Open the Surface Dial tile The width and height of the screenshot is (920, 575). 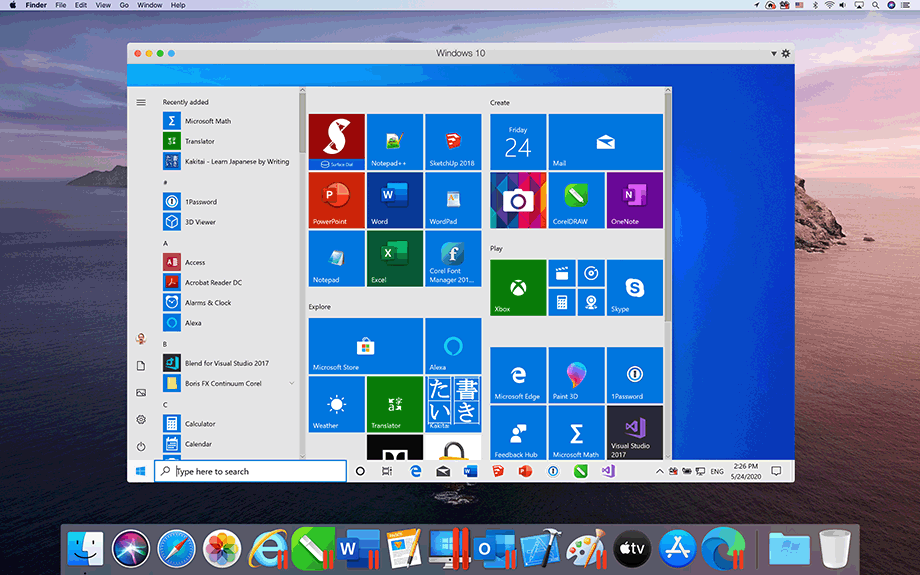click(x=337, y=142)
